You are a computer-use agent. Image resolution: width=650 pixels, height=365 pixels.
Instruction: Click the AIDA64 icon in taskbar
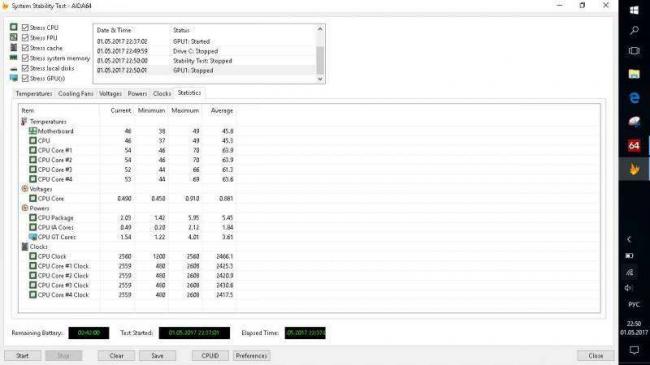click(633, 146)
